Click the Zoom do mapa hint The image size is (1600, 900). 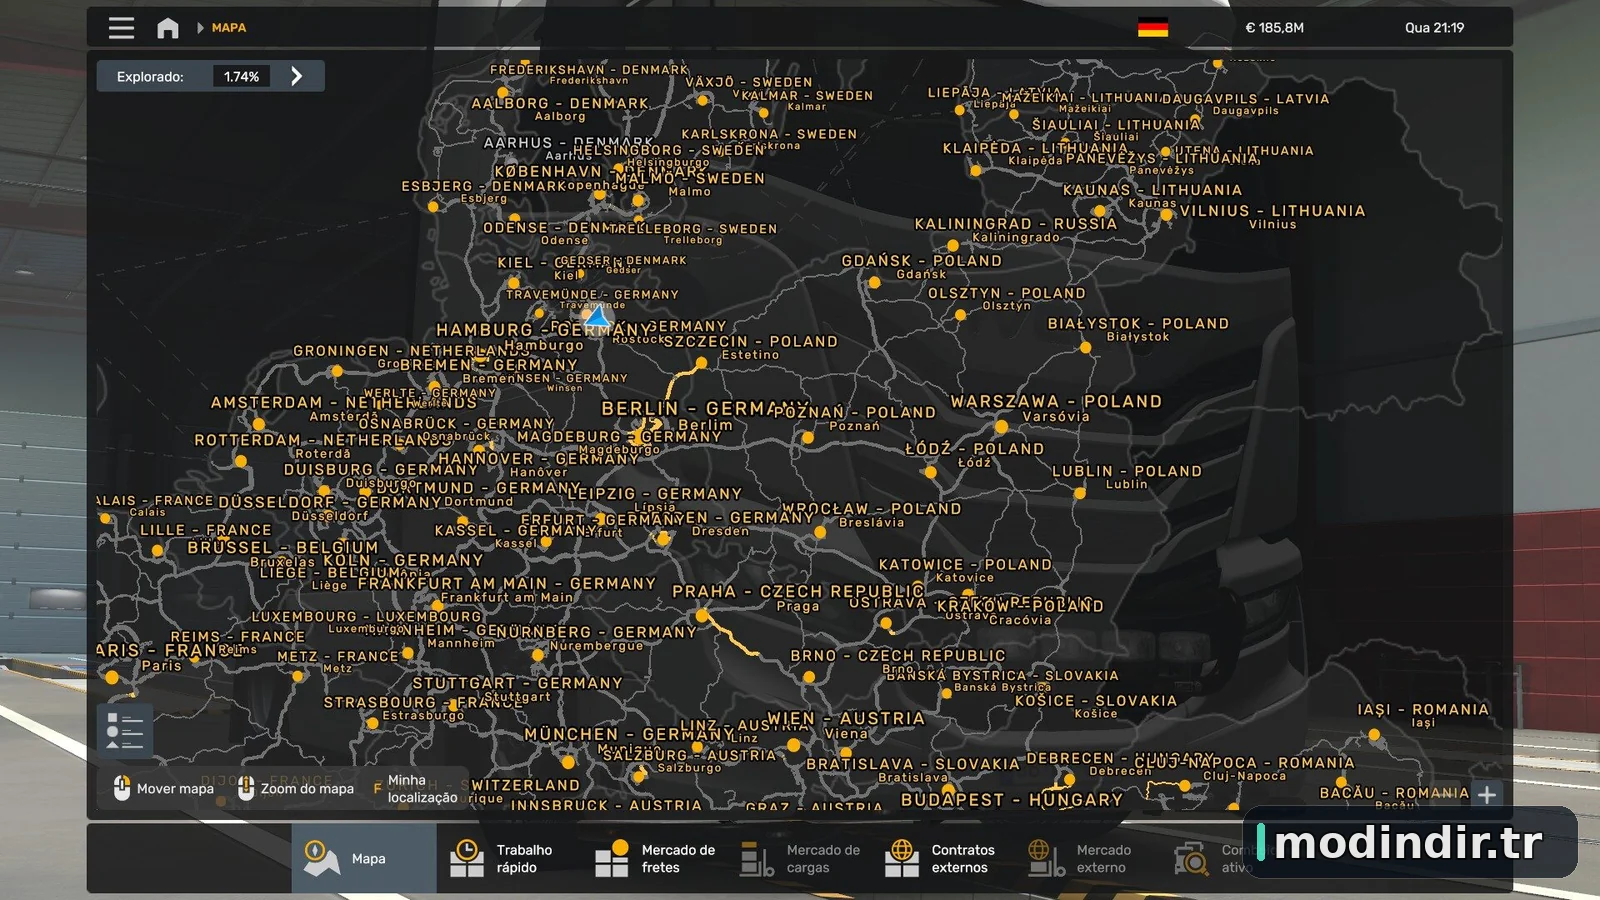pyautogui.click(x=296, y=789)
